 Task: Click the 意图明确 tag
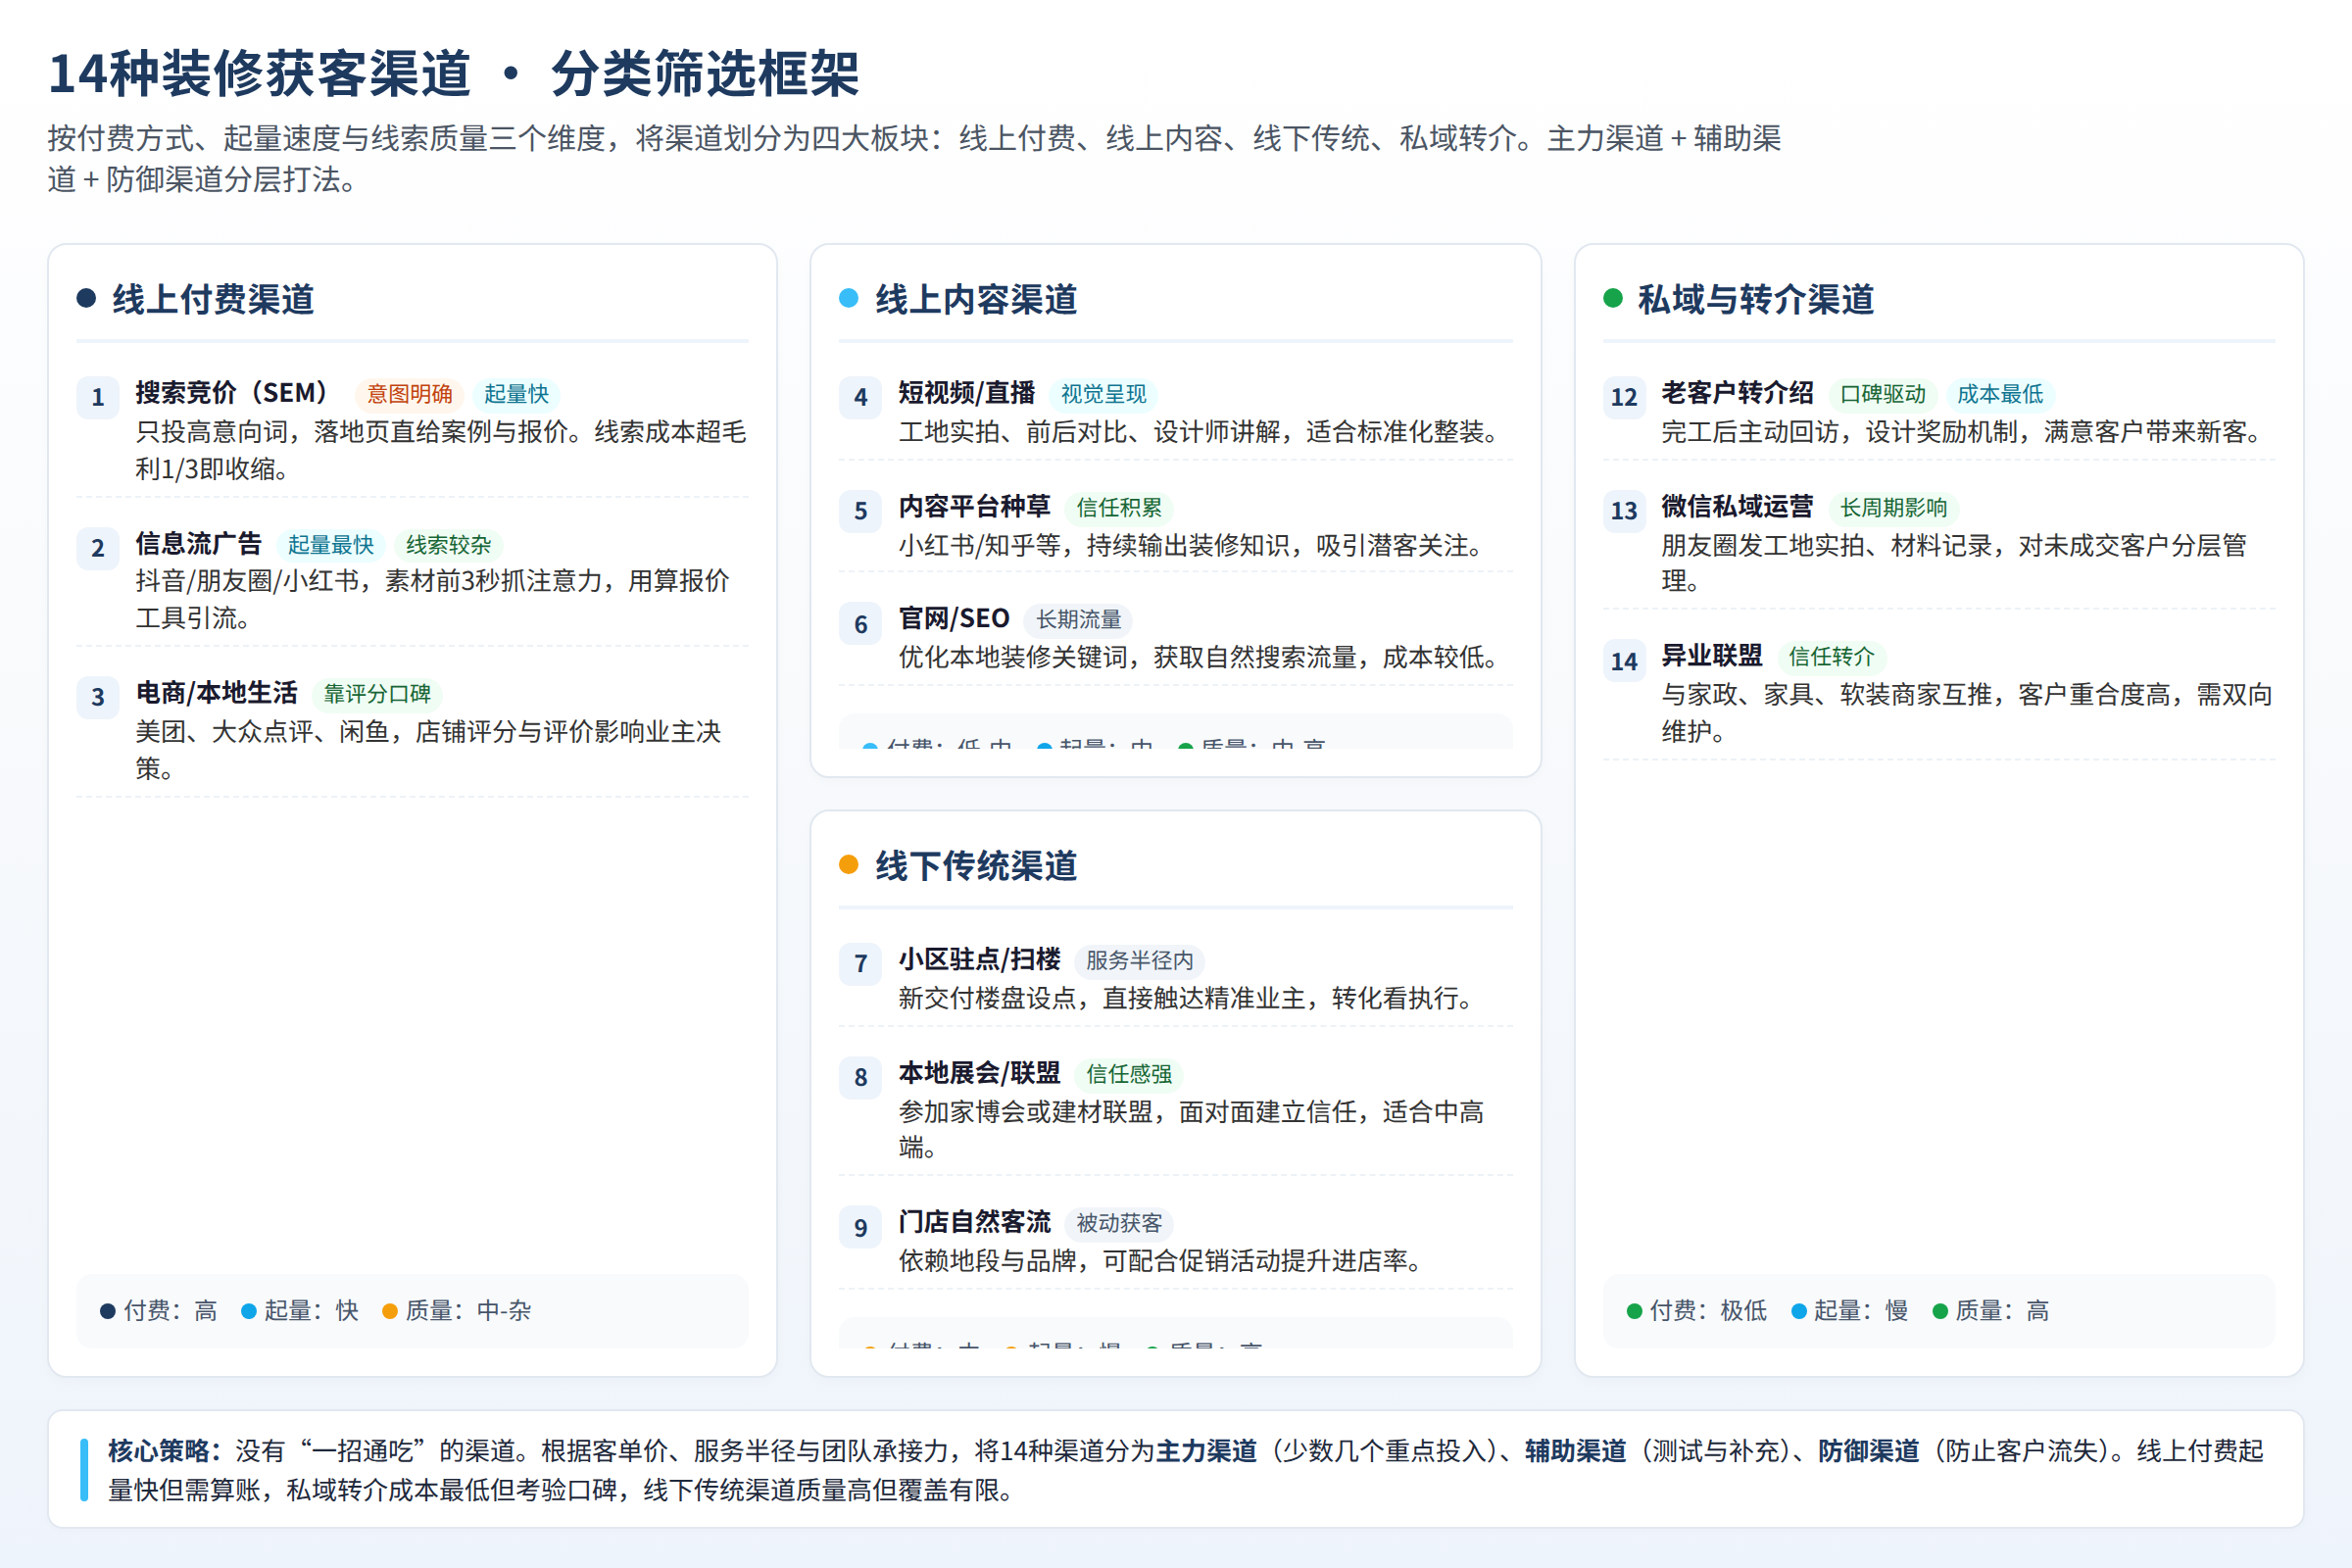pyautogui.click(x=410, y=394)
